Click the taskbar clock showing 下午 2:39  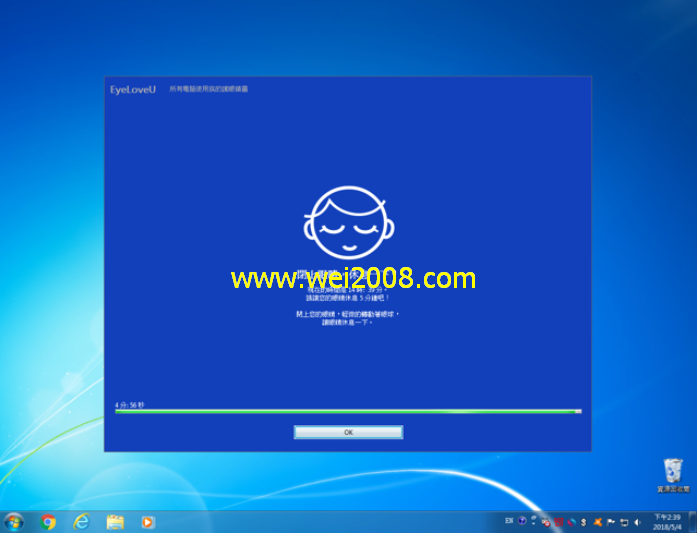click(667, 522)
